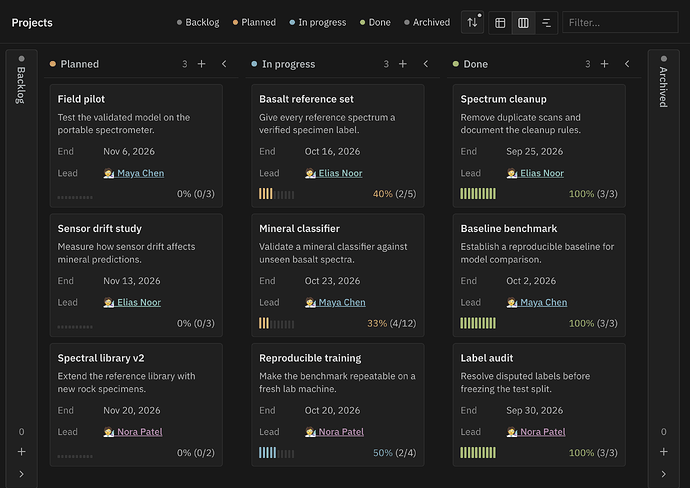The height and width of the screenshot is (488, 690).
Task: Open the vertical Archived column label
Action: click(664, 87)
